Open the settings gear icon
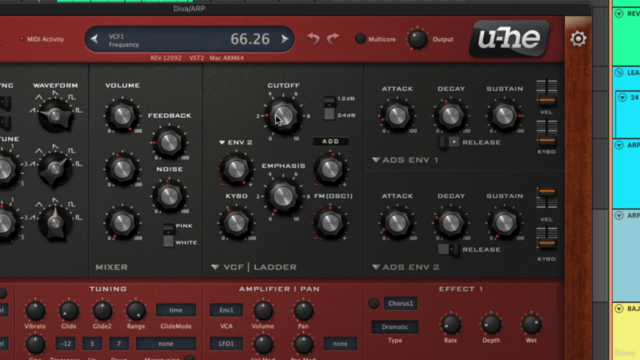Image resolution: width=640 pixels, height=360 pixels. click(578, 39)
